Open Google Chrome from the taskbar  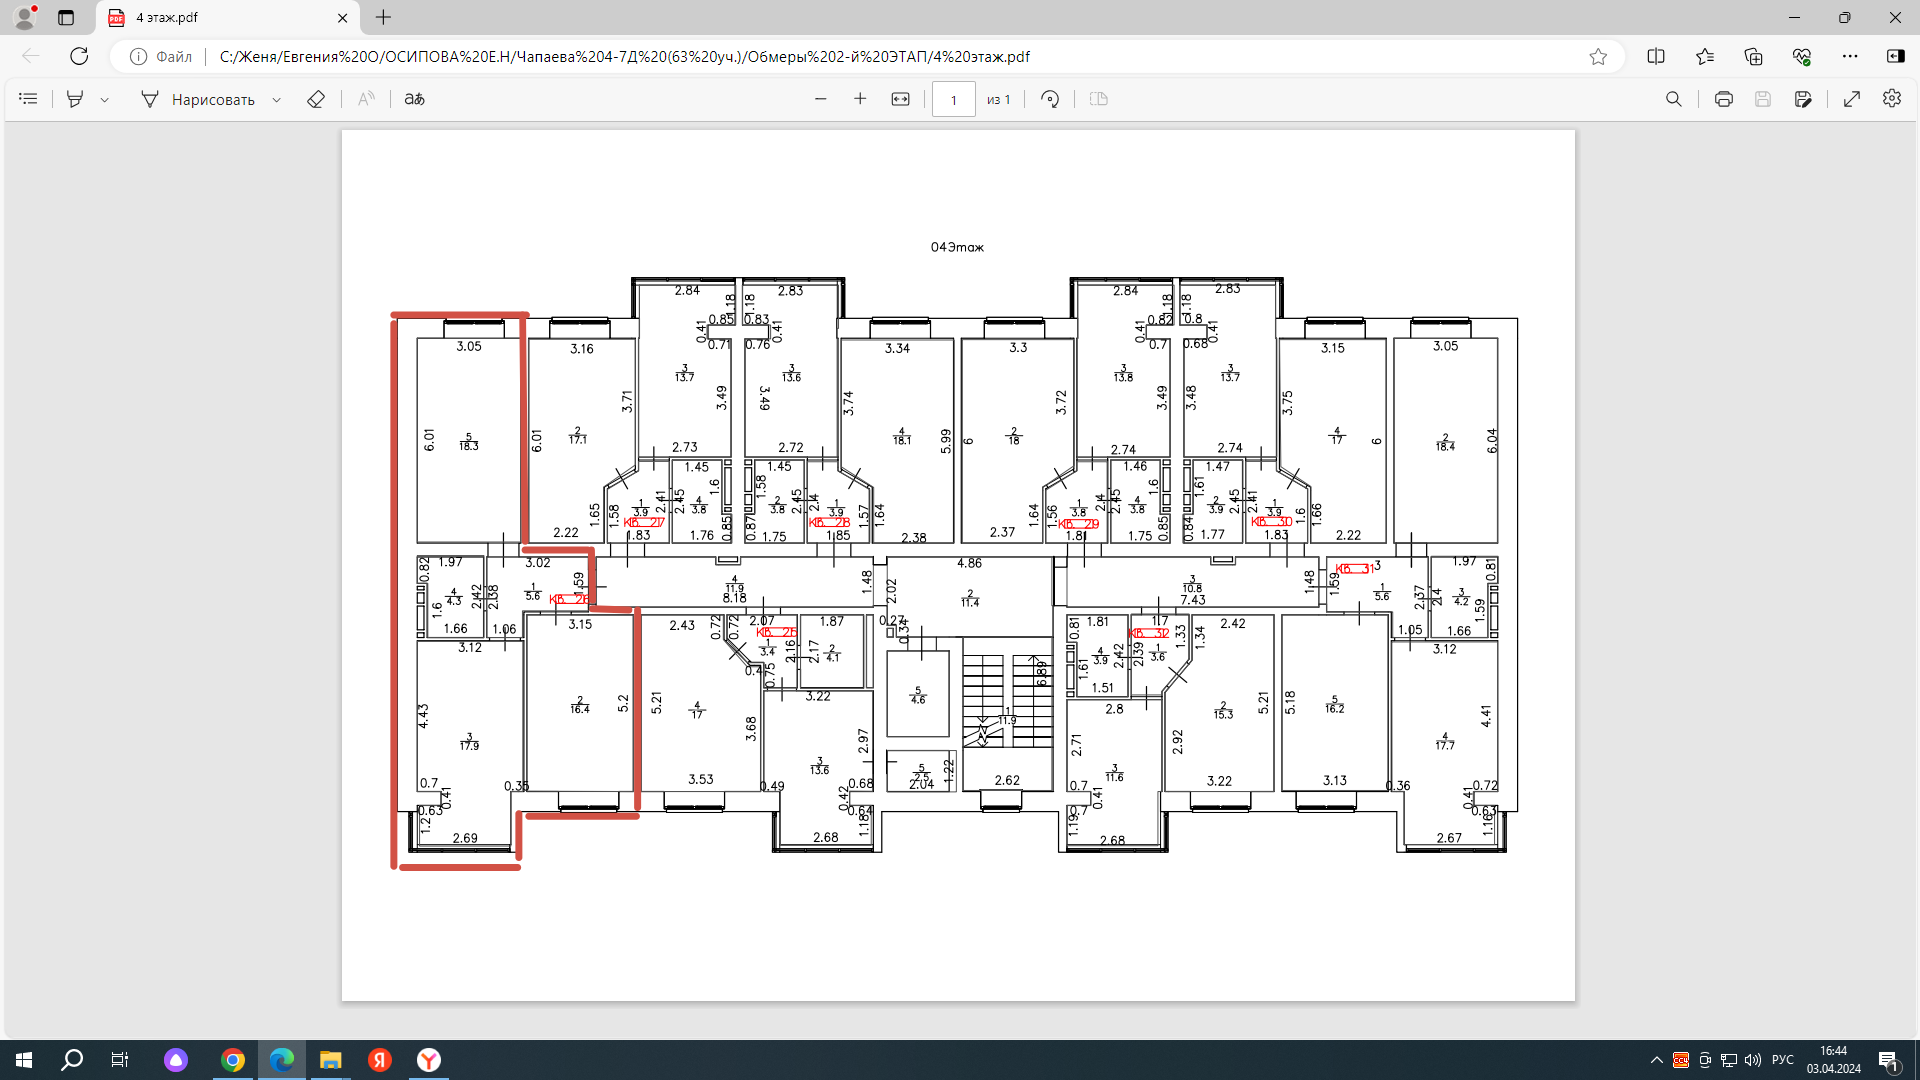coord(232,1060)
